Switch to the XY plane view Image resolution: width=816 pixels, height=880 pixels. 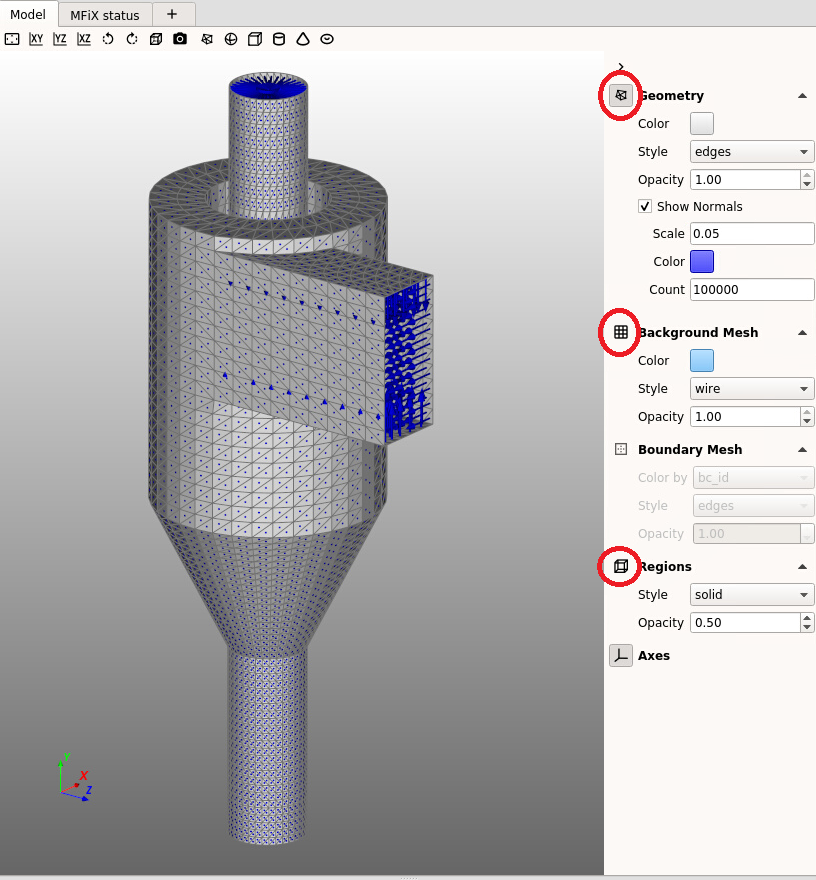pos(36,39)
